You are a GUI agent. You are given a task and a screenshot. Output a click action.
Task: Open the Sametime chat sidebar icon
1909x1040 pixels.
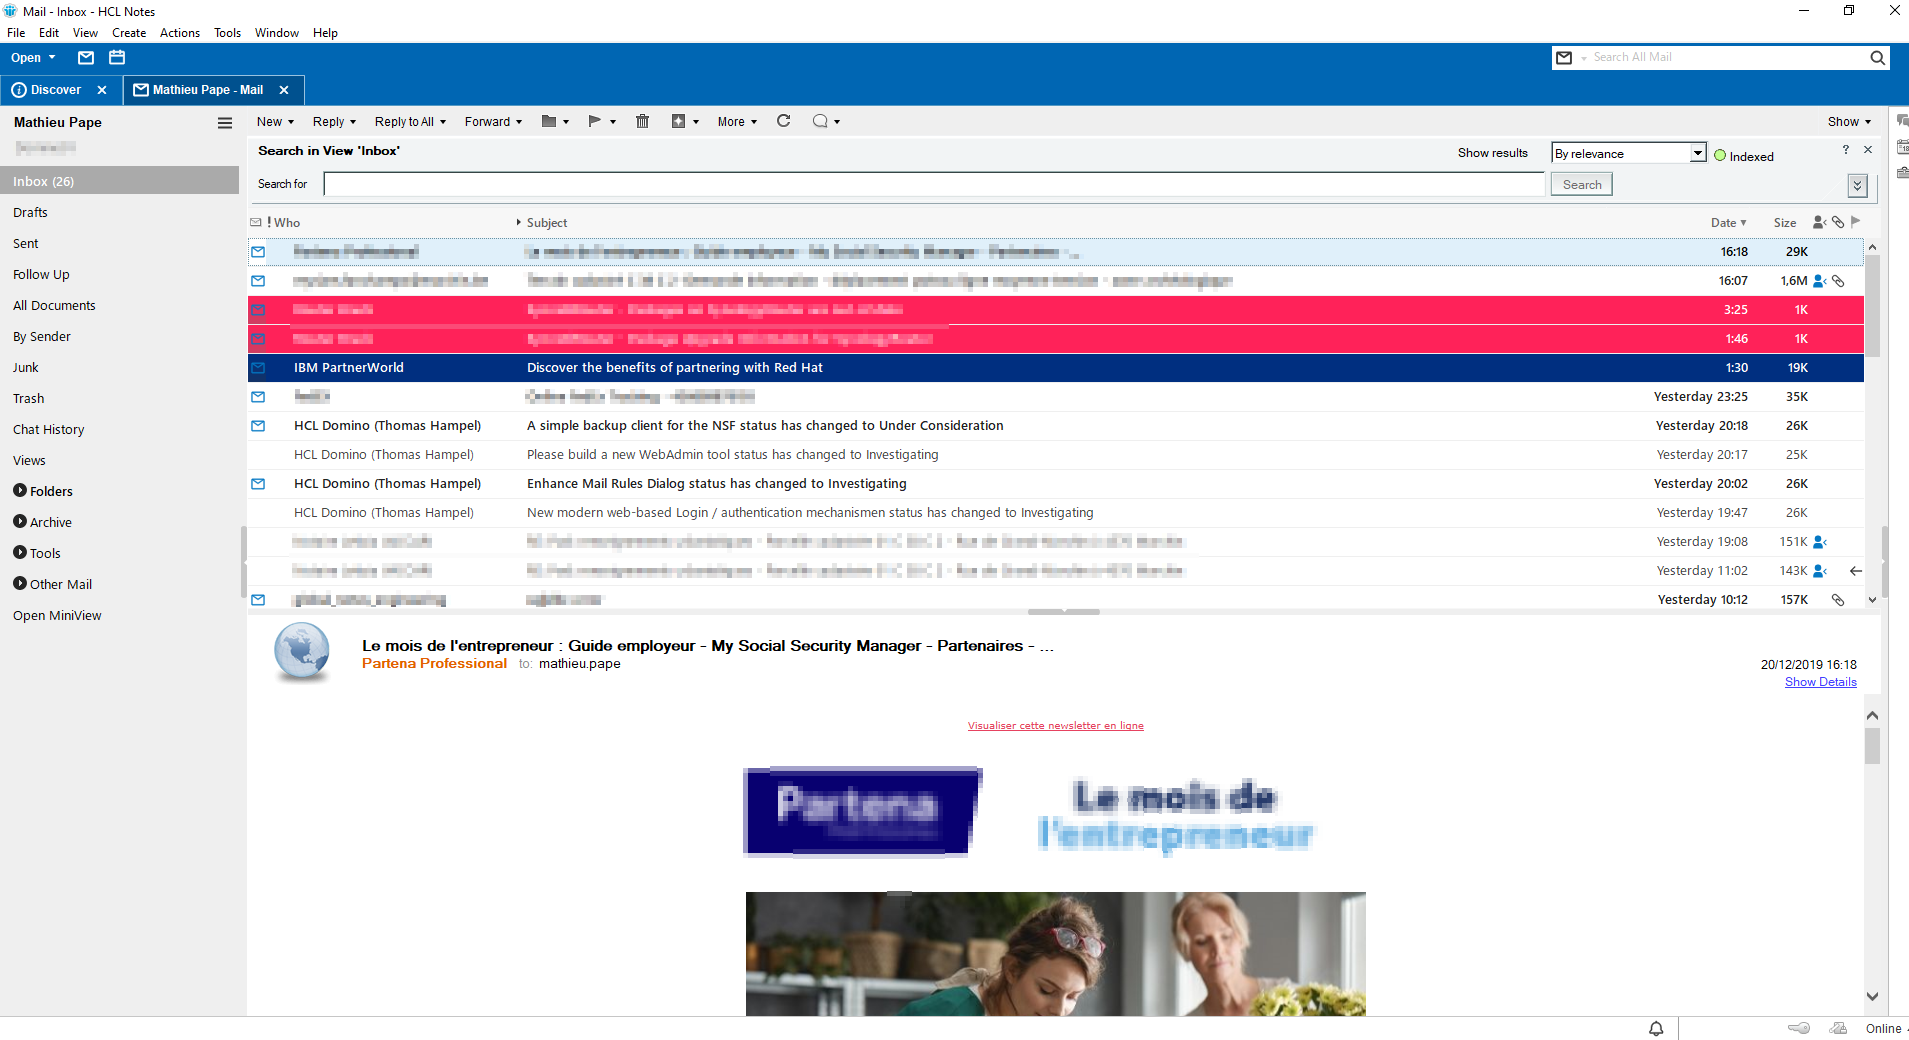point(1902,121)
